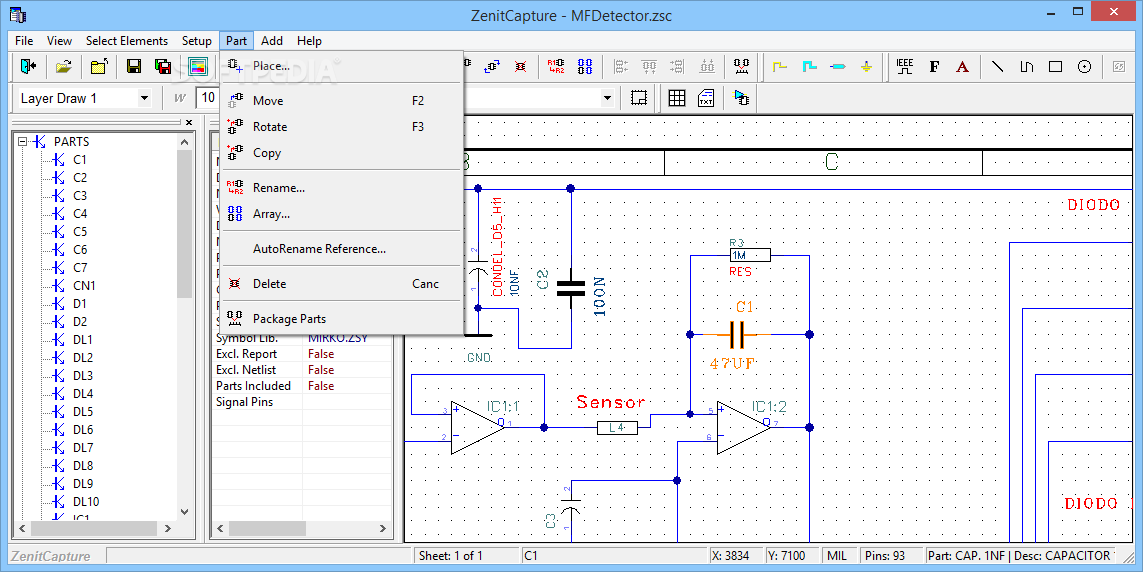Select the circle drawing tool
This screenshot has height=572, width=1143.
pyautogui.click(x=1085, y=66)
